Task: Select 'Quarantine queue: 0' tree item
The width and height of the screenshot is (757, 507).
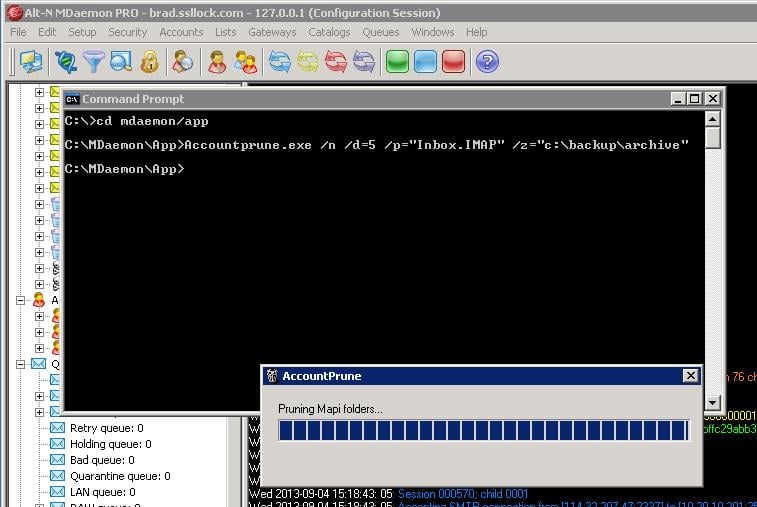Action: (x=120, y=476)
